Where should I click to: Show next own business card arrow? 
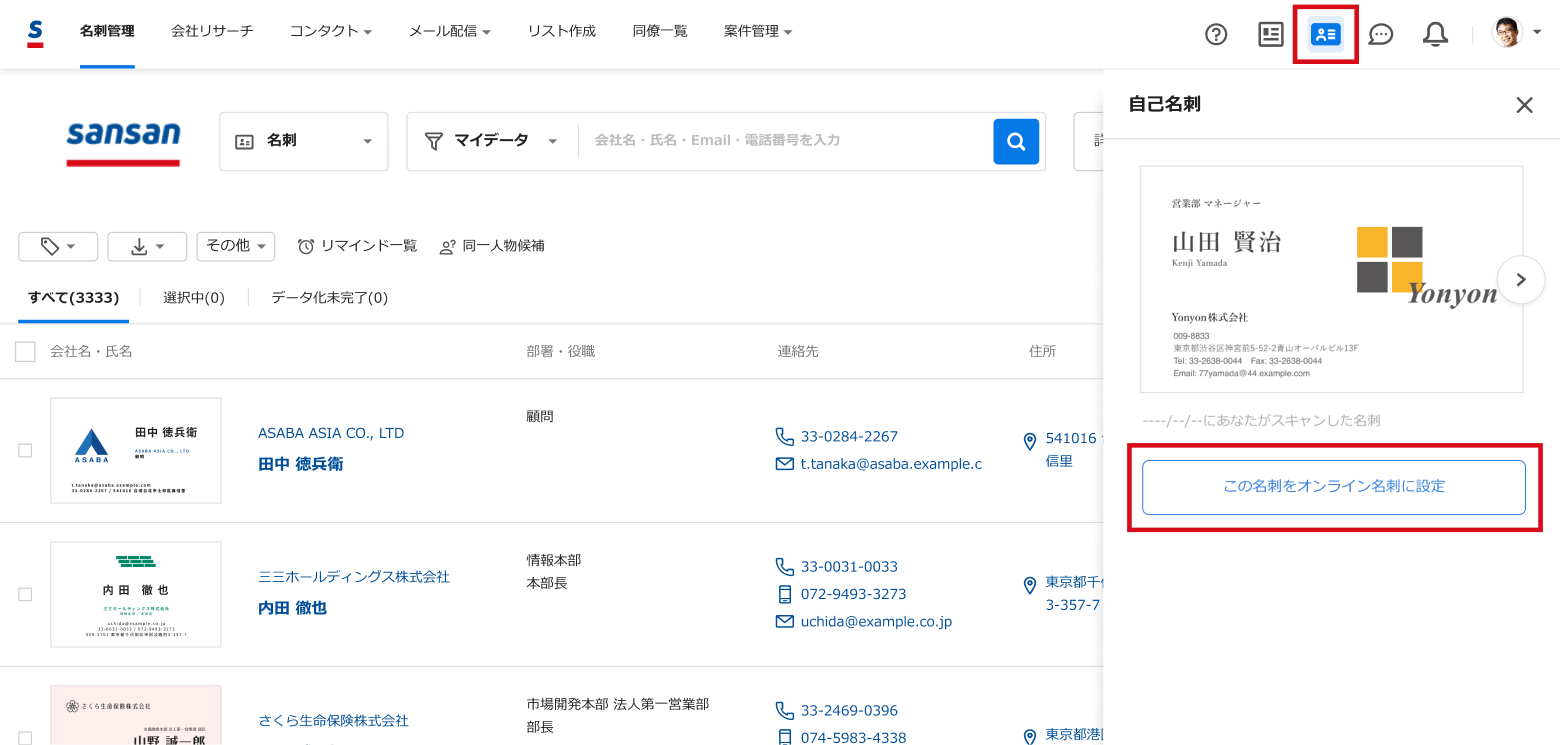[1521, 280]
